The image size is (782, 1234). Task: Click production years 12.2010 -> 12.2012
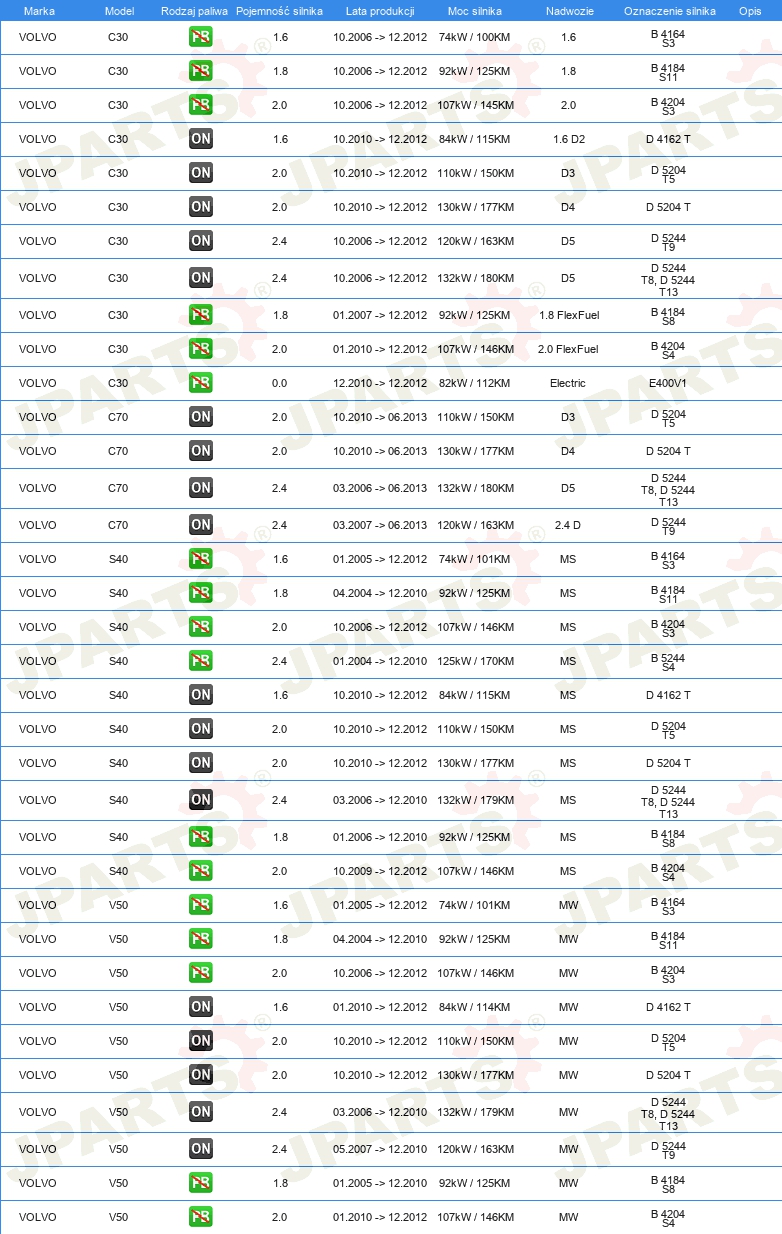[x=380, y=383]
